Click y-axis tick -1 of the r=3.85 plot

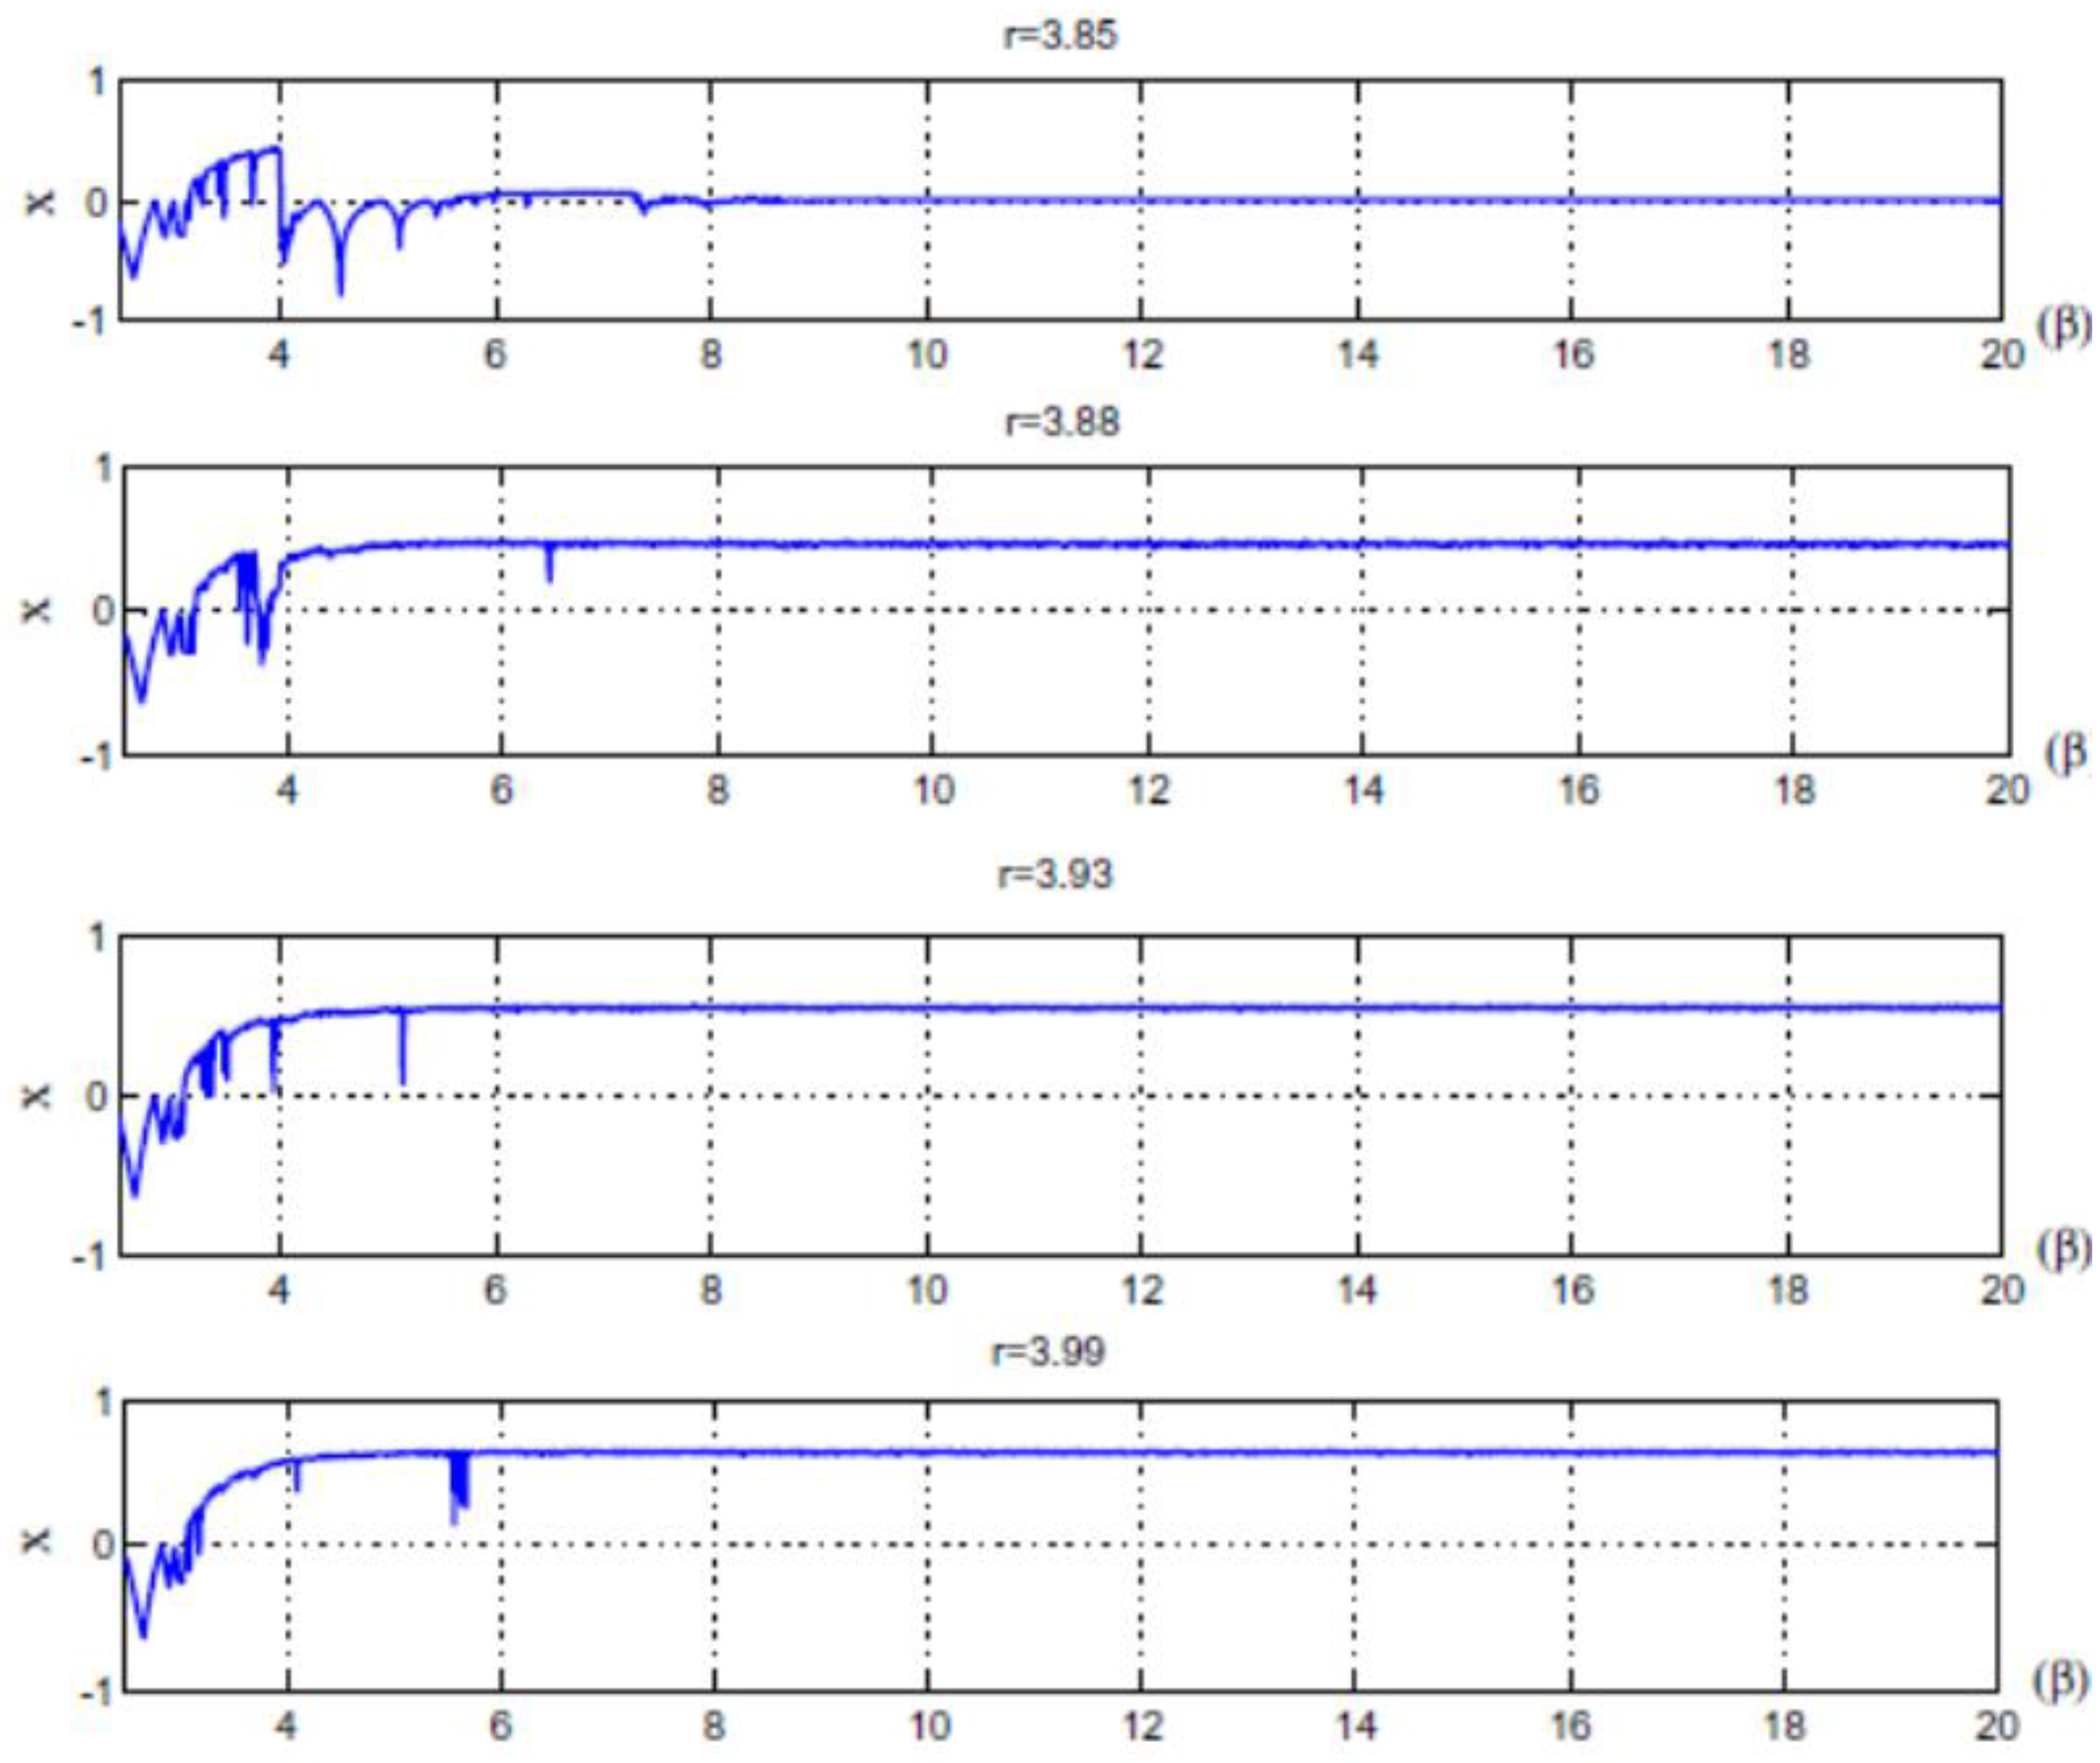pyautogui.click(x=89, y=322)
